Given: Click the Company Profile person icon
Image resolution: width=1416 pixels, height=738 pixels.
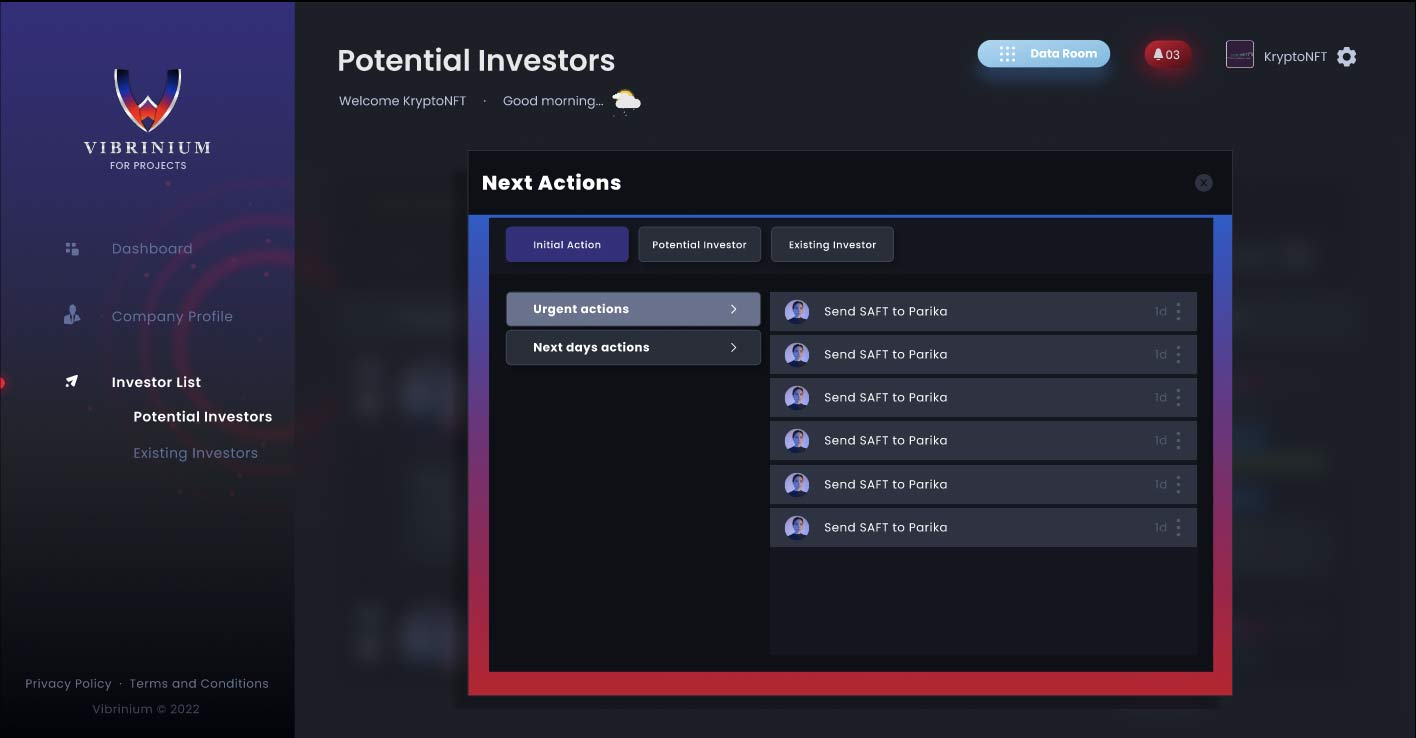Looking at the screenshot, I should pos(72,316).
